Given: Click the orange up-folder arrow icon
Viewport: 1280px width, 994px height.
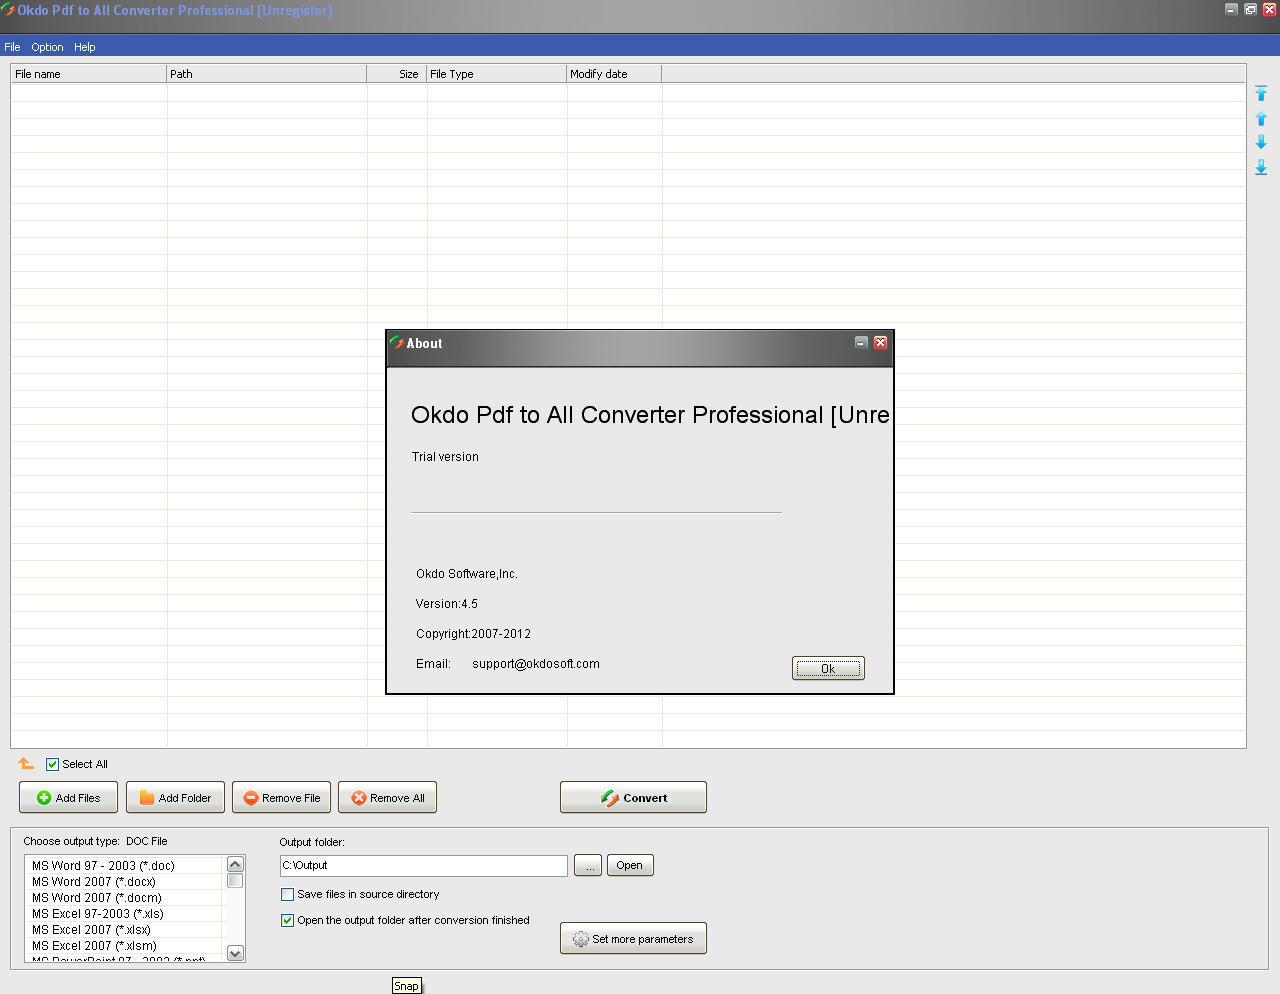Looking at the screenshot, I should 26,764.
